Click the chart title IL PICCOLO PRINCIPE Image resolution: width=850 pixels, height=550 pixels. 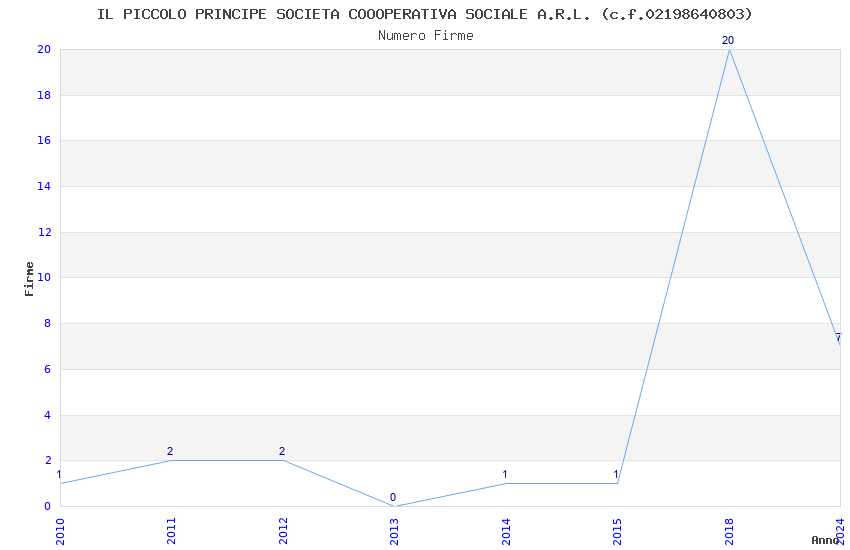click(x=425, y=14)
